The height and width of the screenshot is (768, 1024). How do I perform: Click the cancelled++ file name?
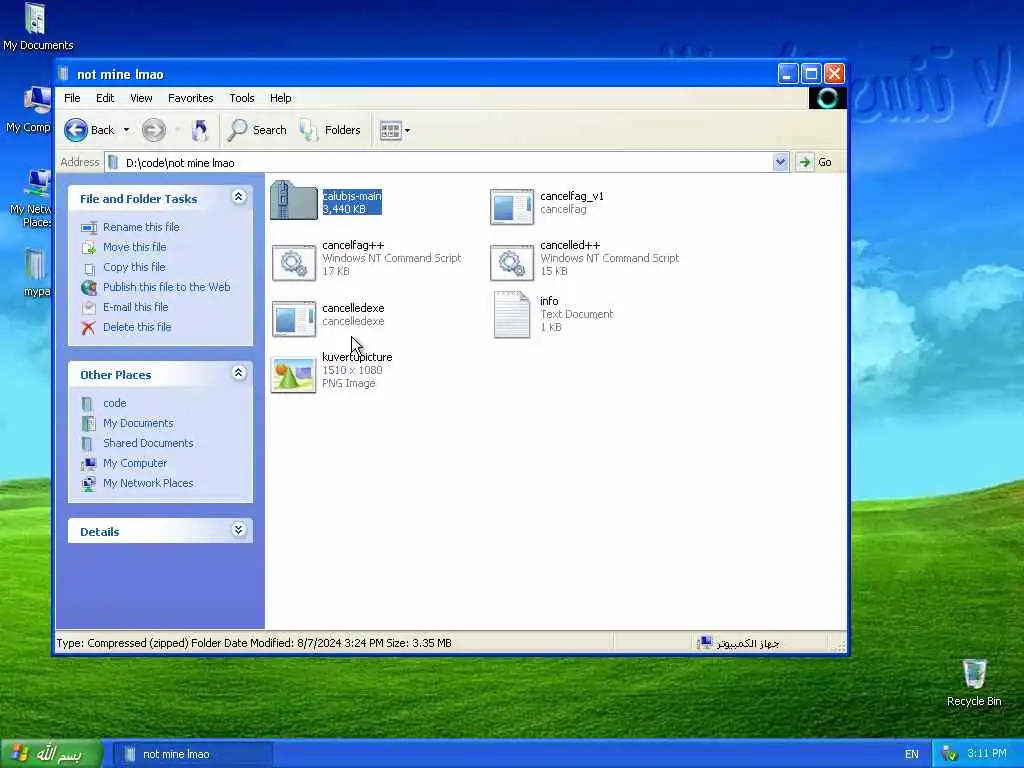(570, 245)
